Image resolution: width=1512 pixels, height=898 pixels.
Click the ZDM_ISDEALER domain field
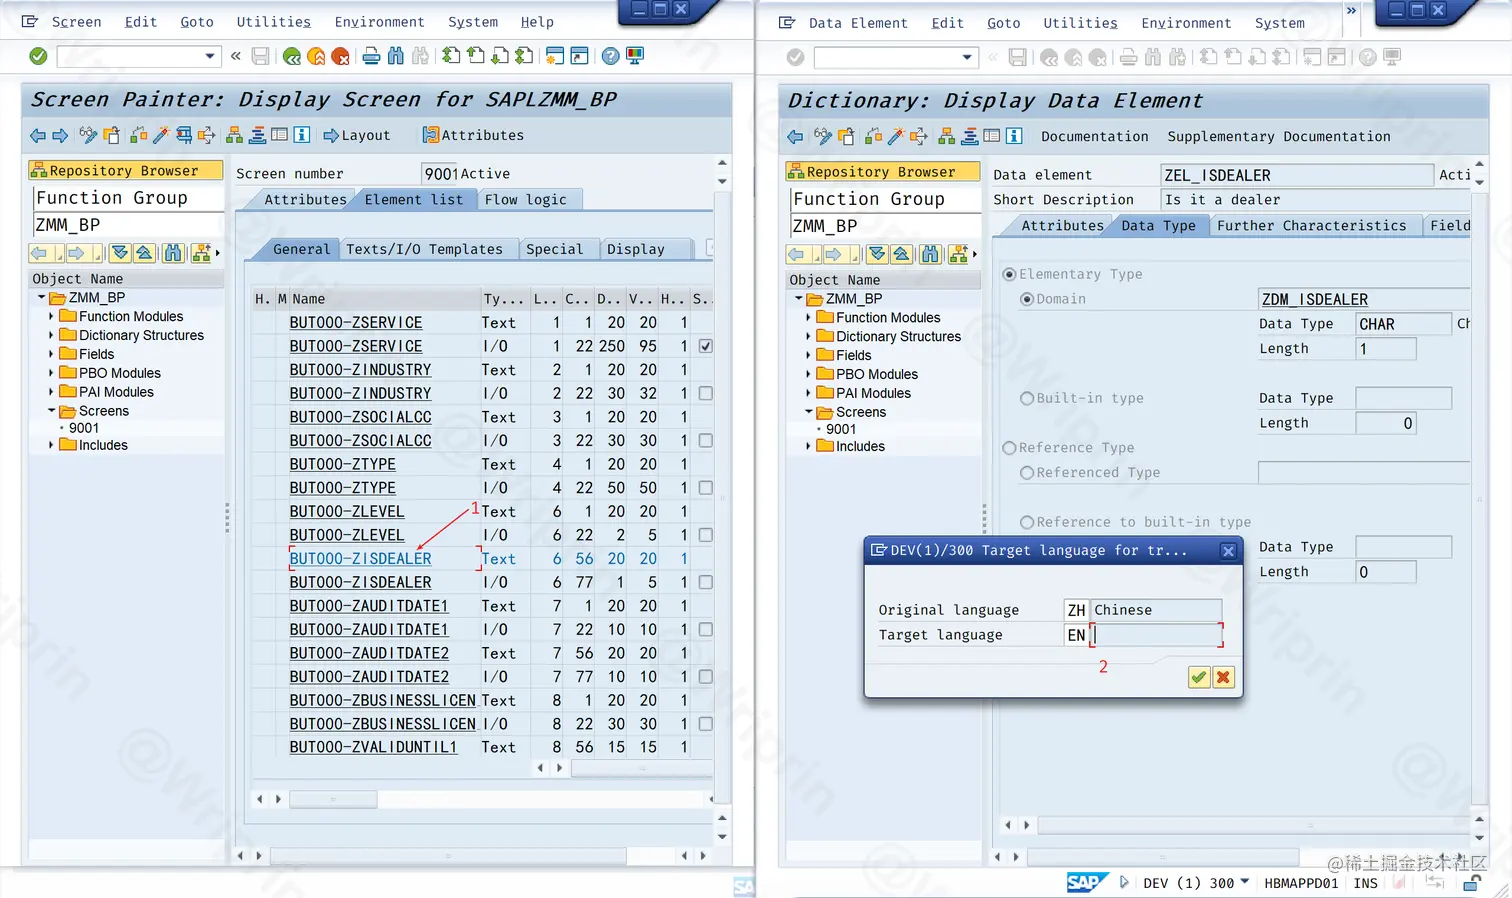1363,299
